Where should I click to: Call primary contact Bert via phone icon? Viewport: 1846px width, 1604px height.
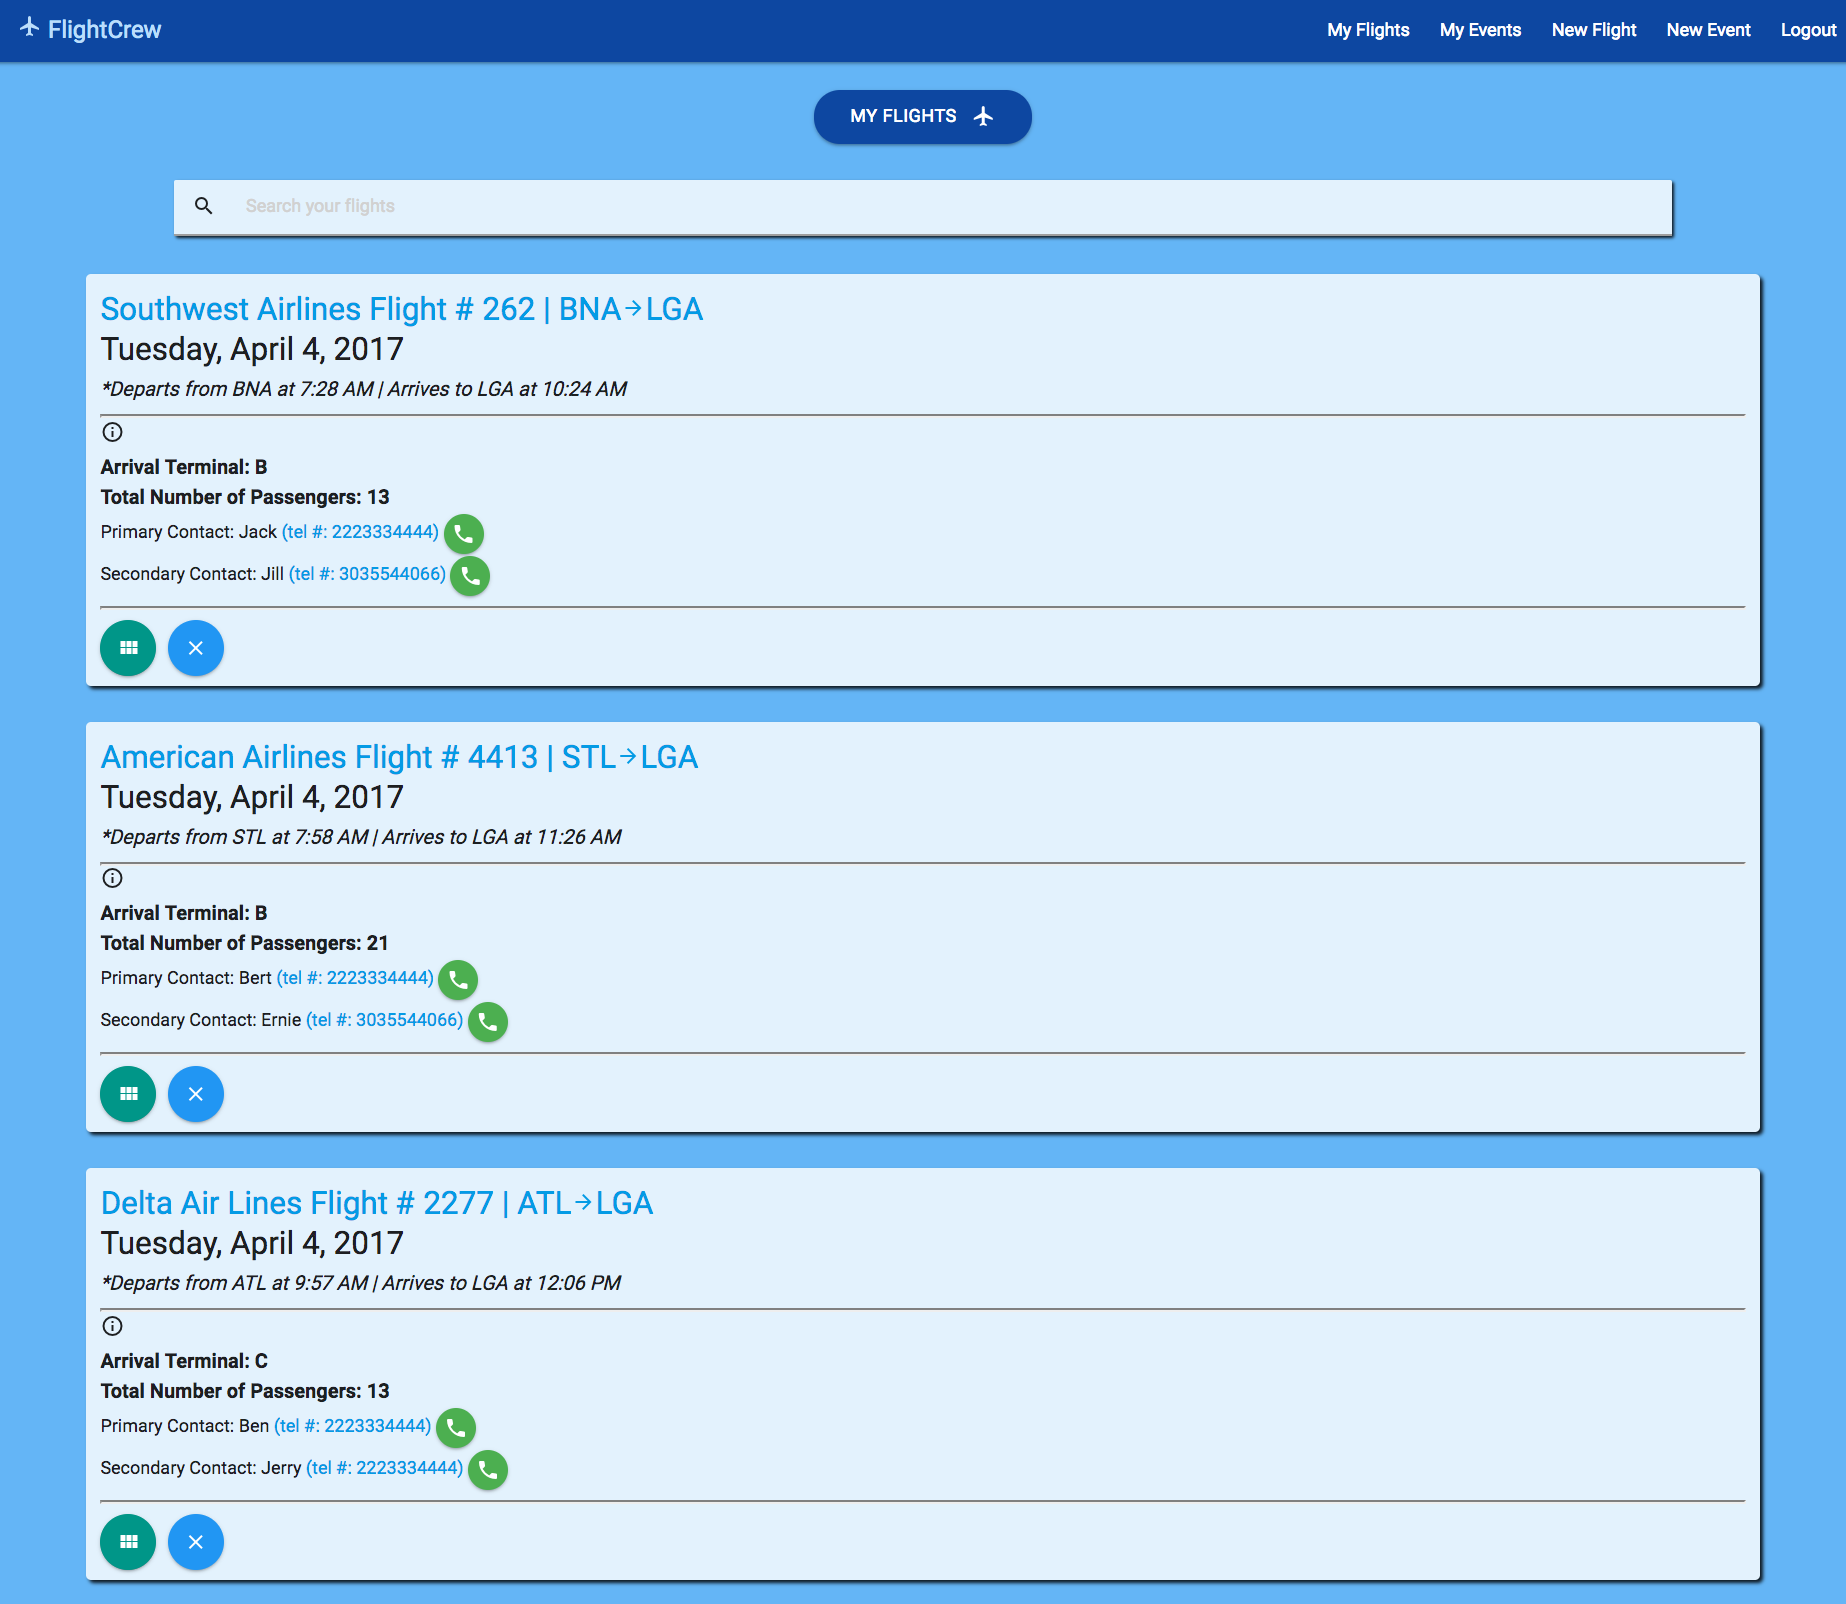(459, 980)
